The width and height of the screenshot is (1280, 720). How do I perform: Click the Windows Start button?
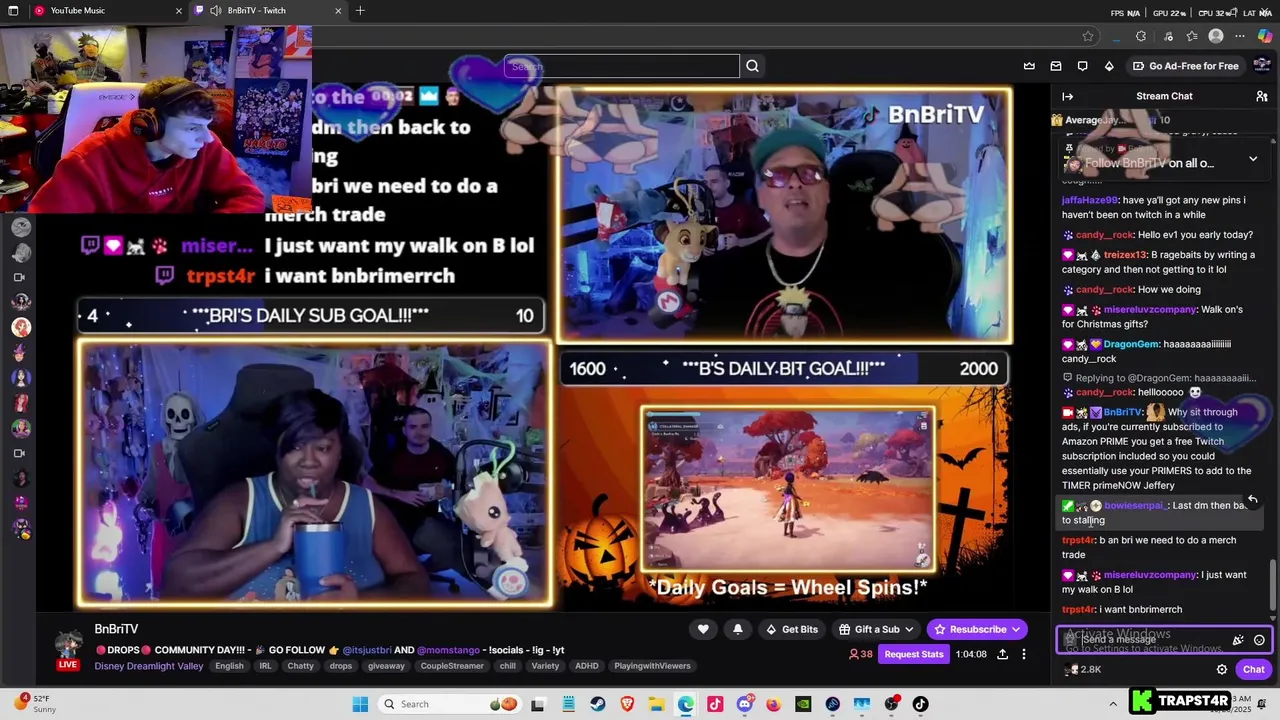tap(360, 704)
